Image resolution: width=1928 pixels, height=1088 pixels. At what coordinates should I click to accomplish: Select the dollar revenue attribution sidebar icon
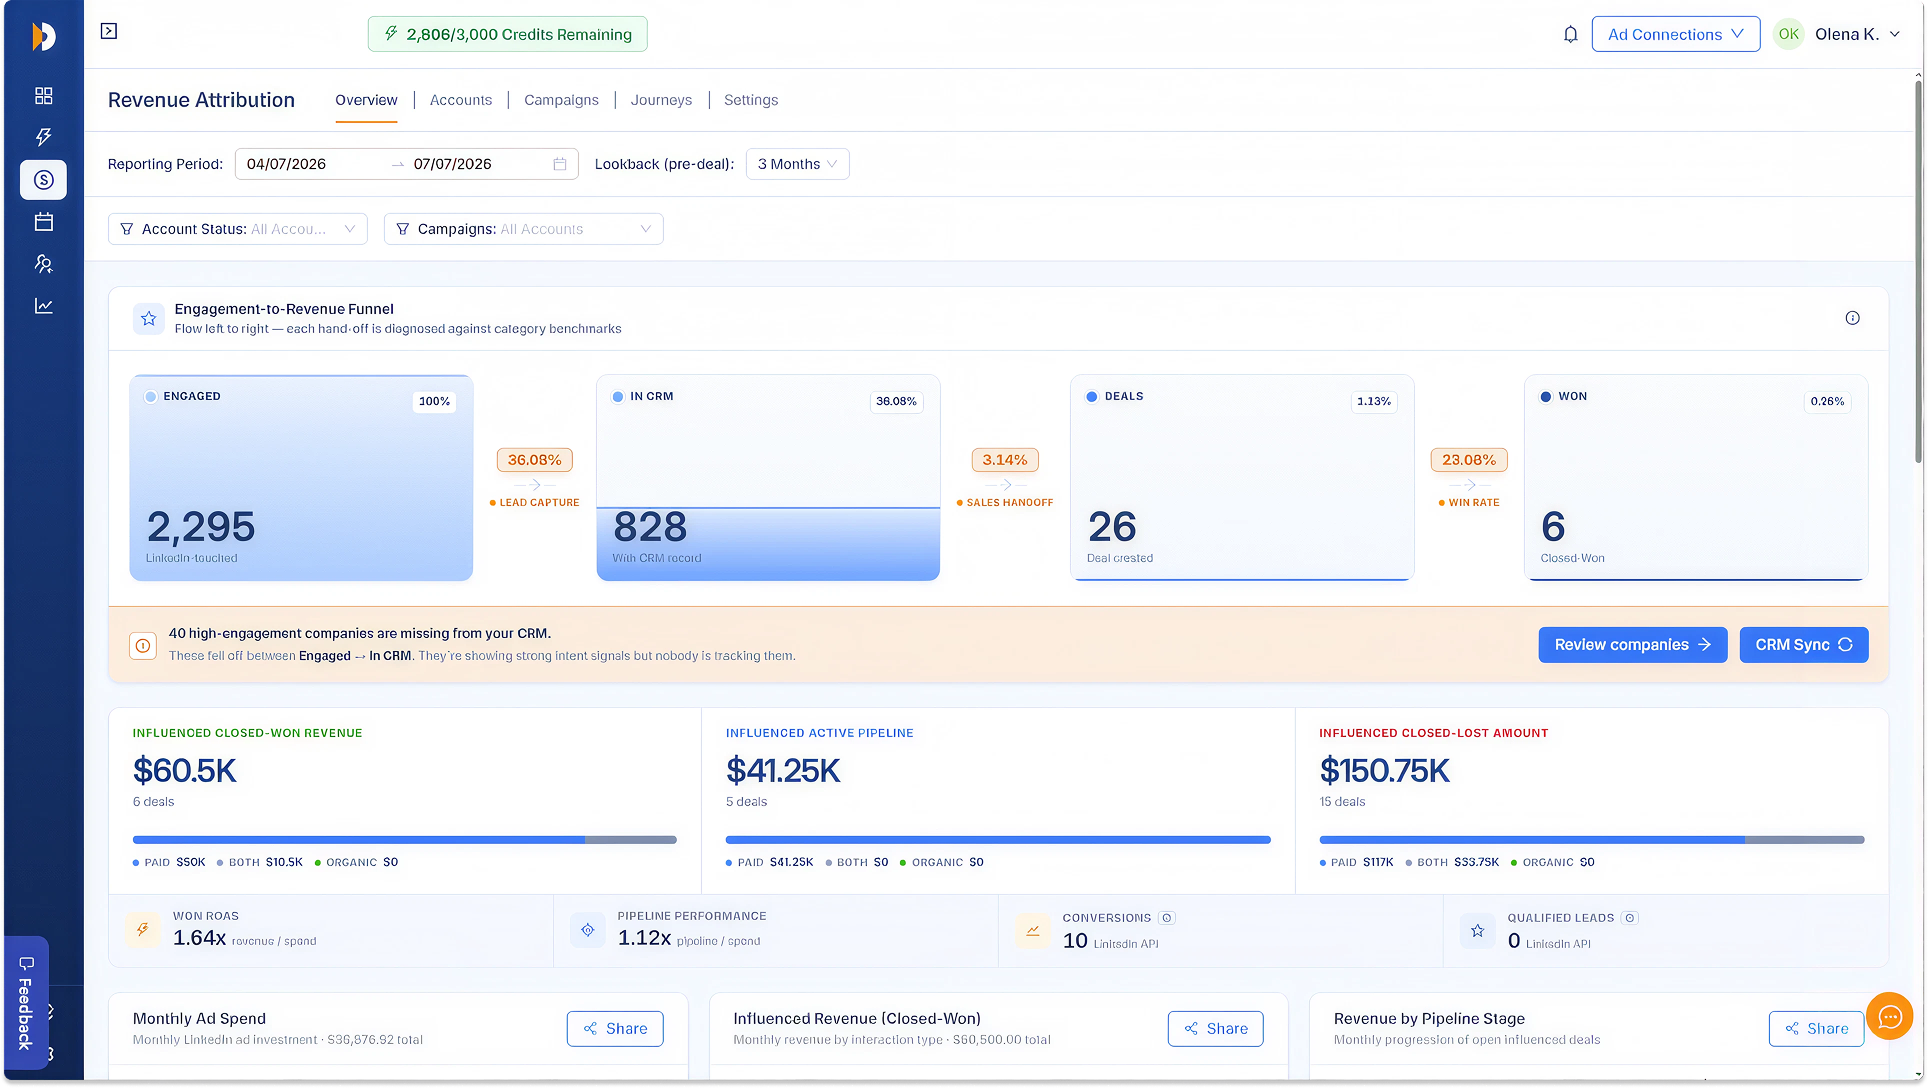[x=43, y=180]
